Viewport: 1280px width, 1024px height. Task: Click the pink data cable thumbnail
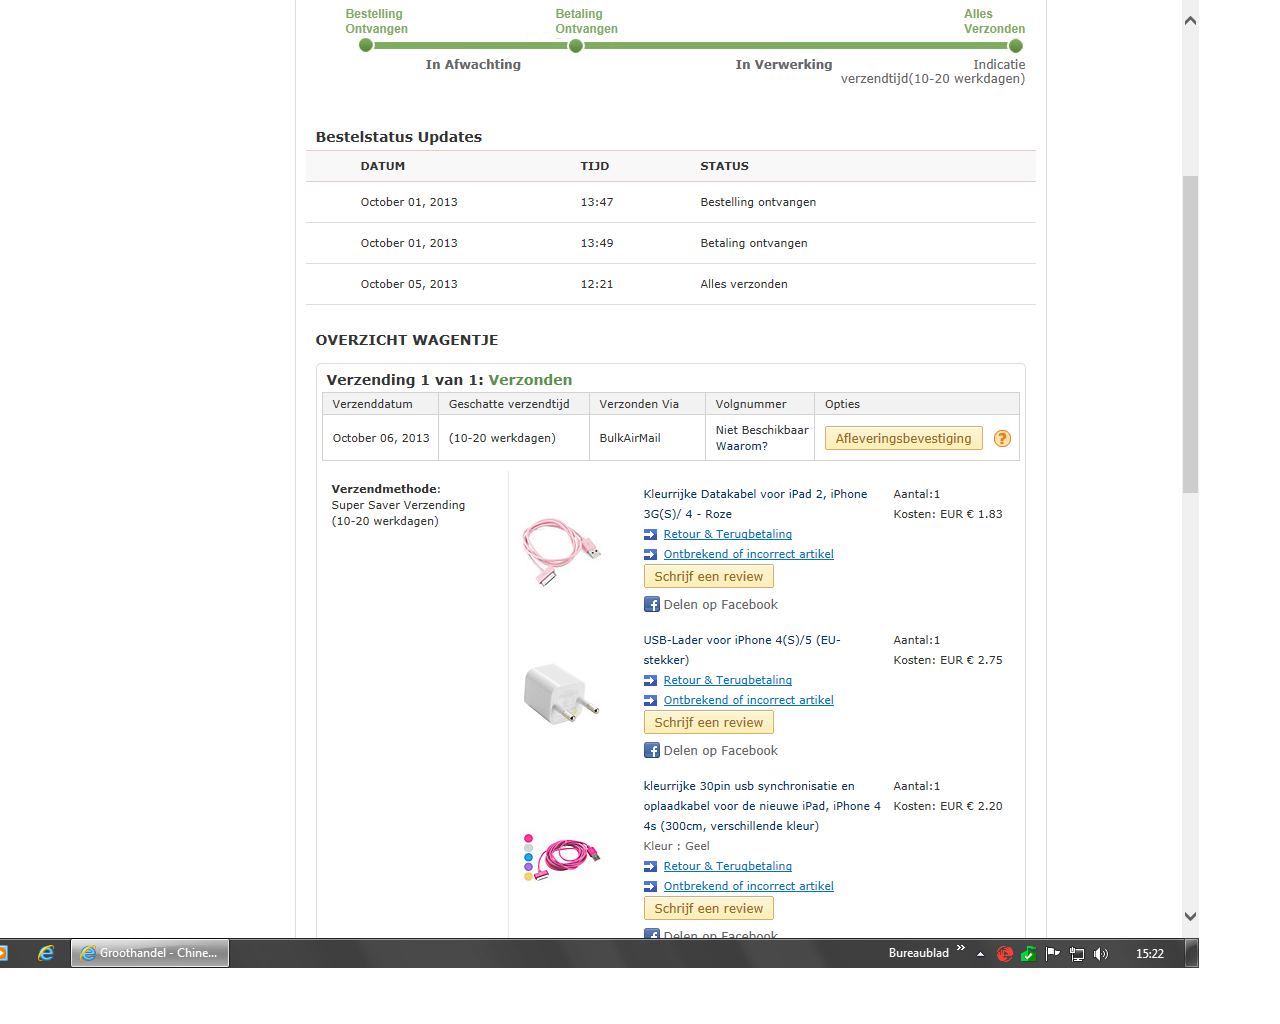561,550
